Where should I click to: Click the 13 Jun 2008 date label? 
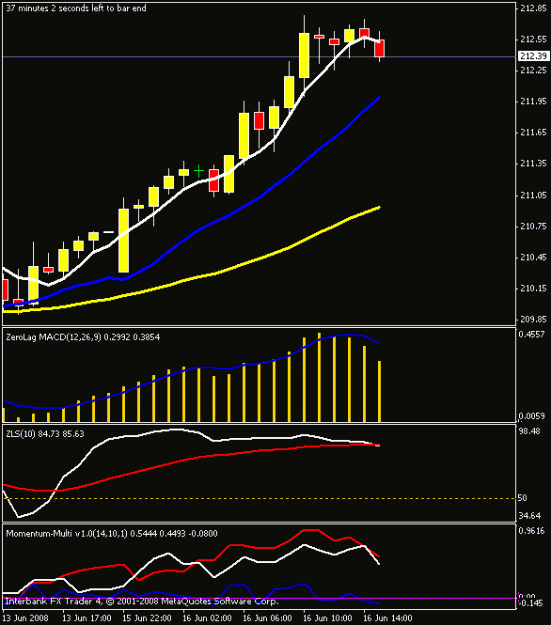pos(26,618)
